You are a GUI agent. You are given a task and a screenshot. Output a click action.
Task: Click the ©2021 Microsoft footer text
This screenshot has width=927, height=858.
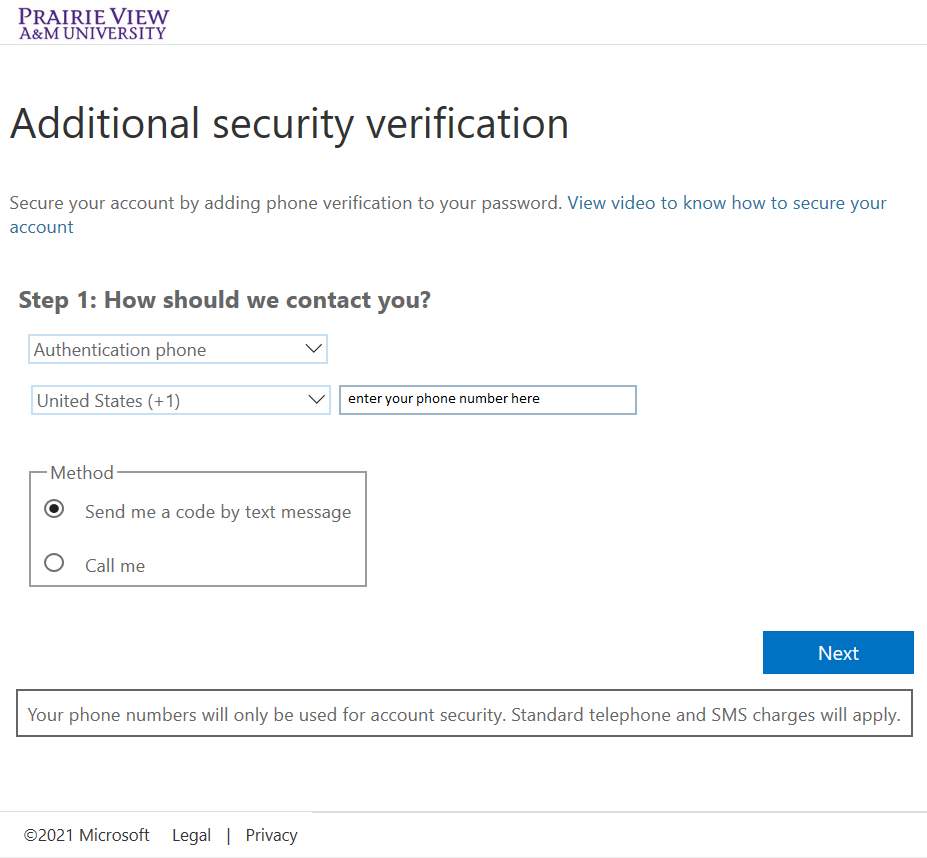click(x=87, y=835)
